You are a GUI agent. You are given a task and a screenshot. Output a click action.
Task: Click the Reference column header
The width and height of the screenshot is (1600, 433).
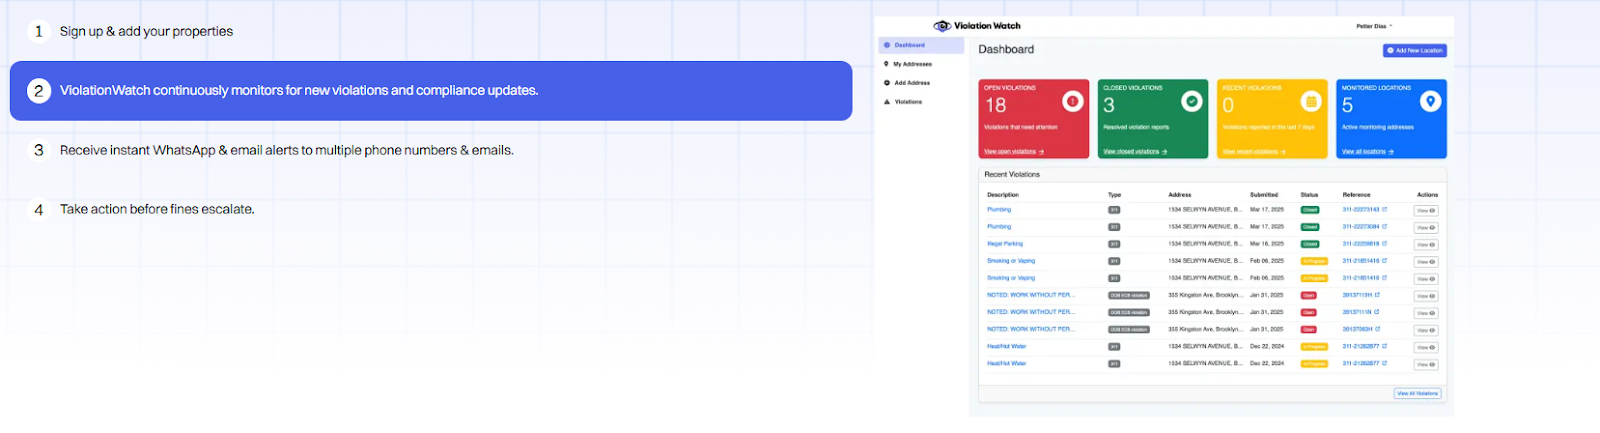[x=1356, y=195]
